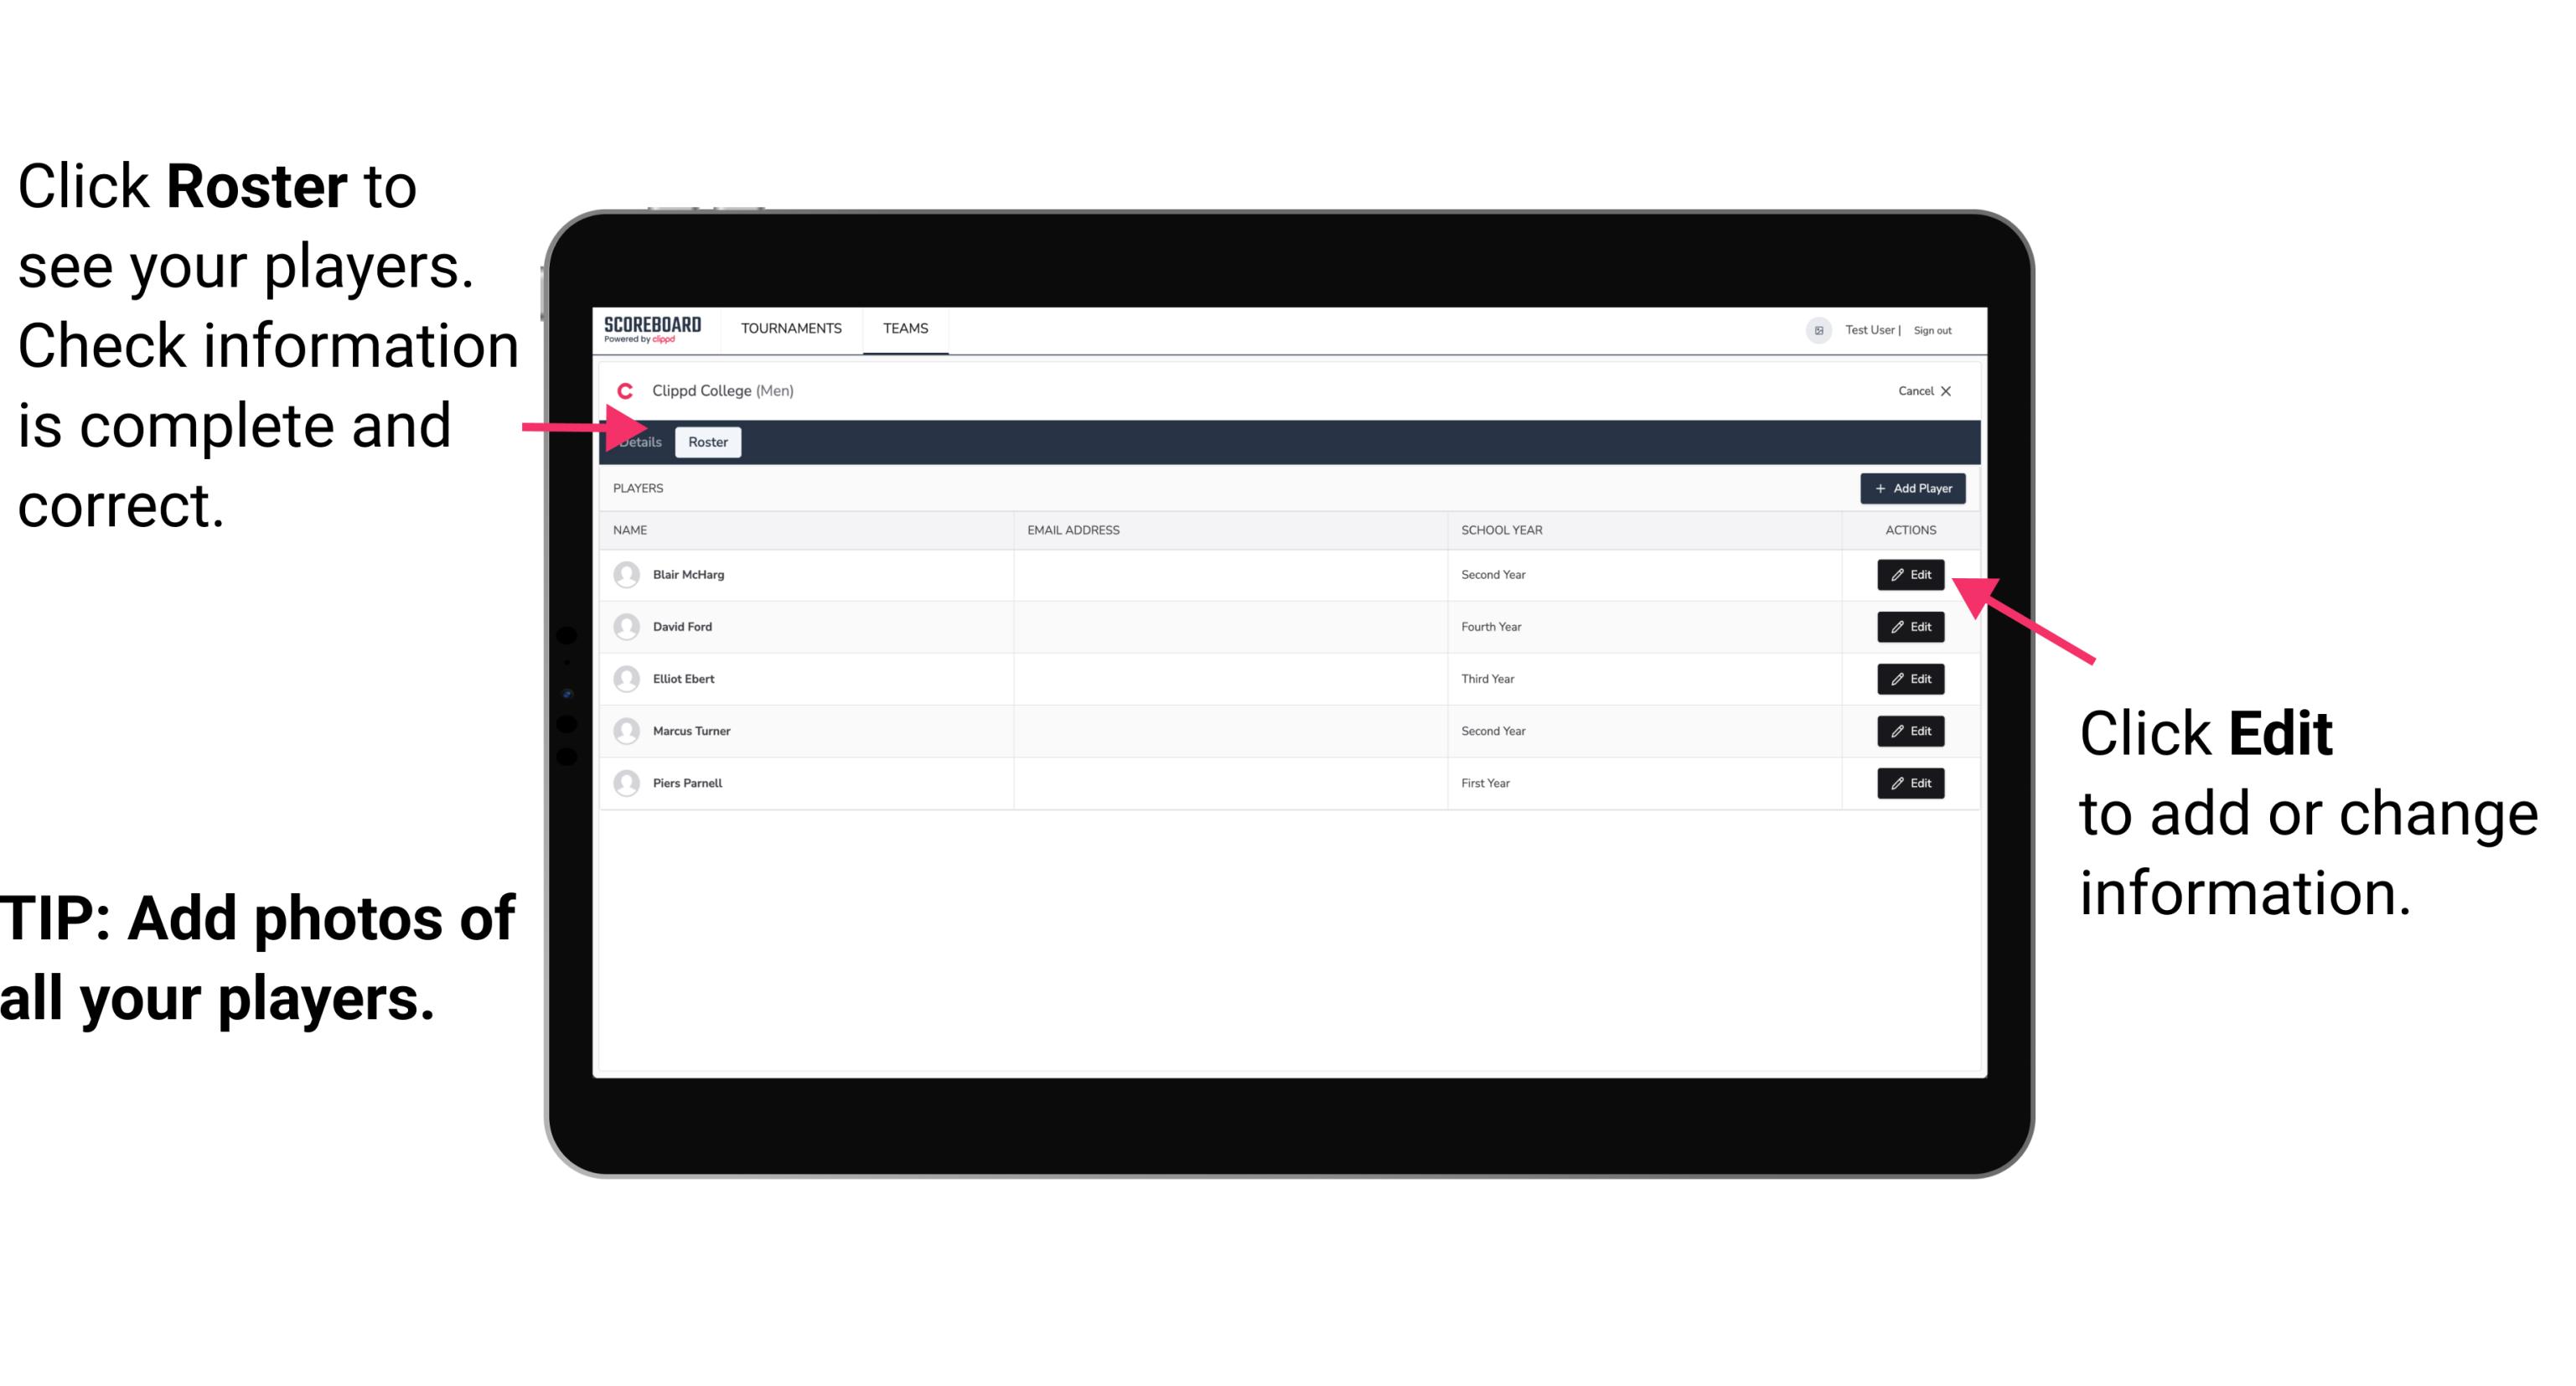Screen dimensions: 2576x1386
Task: Click the edit icon for Marcus Turner
Action: (1911, 731)
